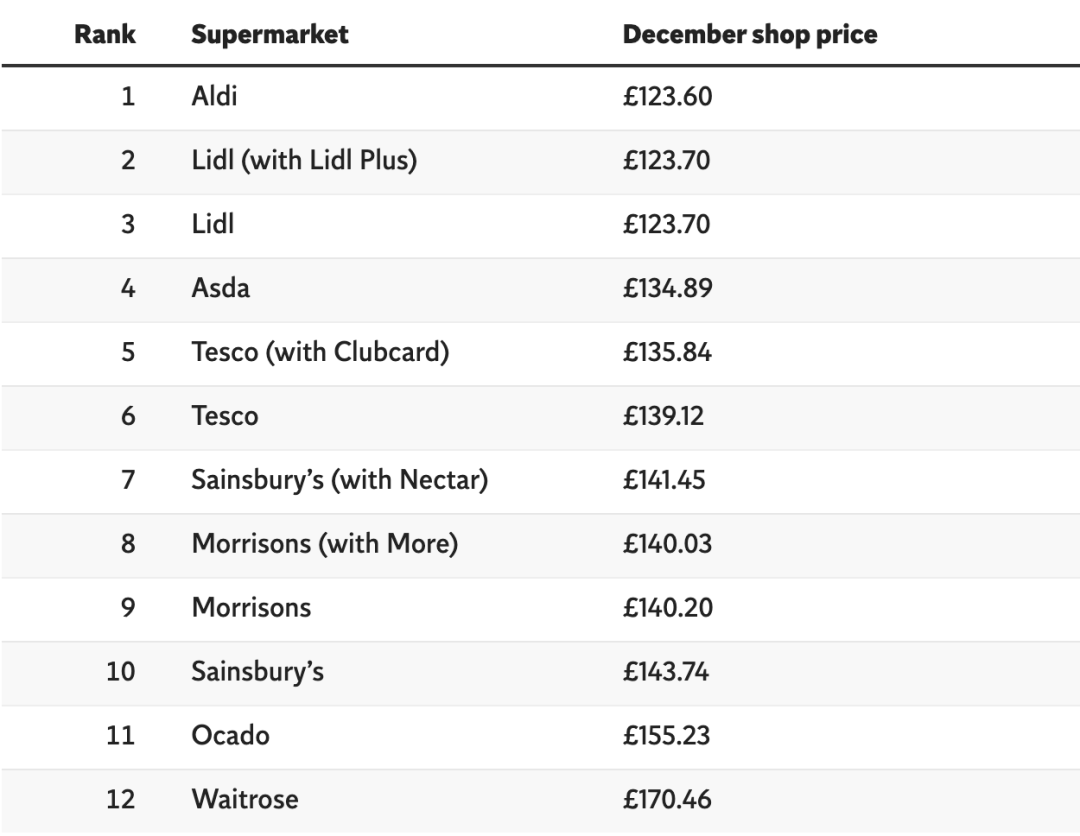Click the £123.60 price for Aldi
This screenshot has height=836, width=1080.
tap(667, 97)
